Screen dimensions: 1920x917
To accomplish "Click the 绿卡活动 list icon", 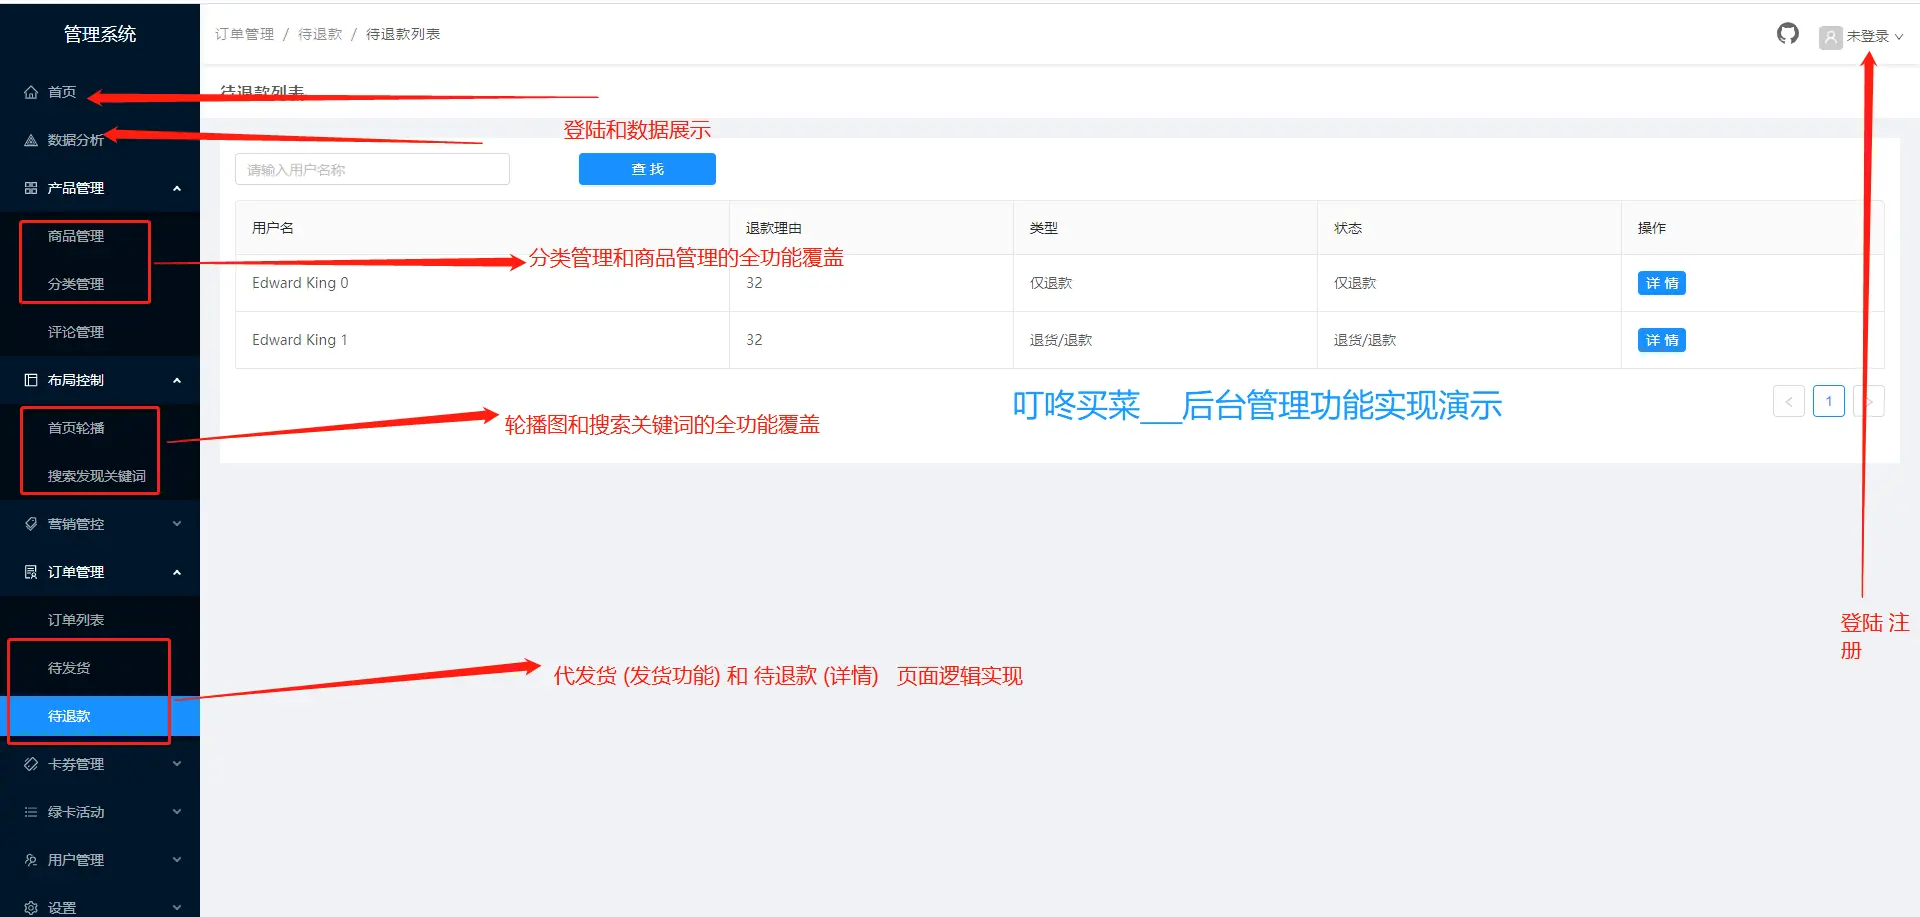I will pyautogui.click(x=31, y=812).
